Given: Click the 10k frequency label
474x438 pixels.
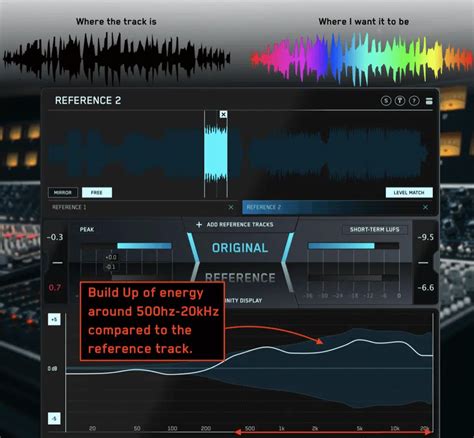Looking at the screenshot, I should (395, 428).
